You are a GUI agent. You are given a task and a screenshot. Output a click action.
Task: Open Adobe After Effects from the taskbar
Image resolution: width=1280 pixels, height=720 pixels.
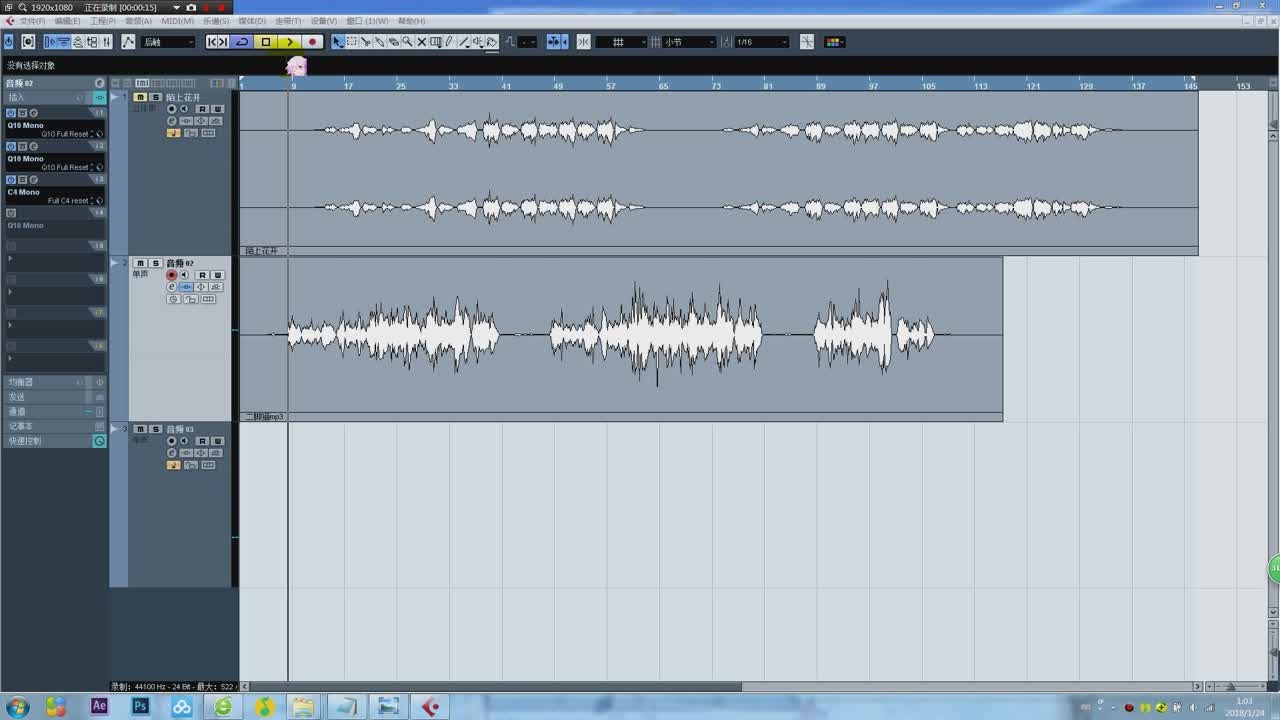[x=99, y=706]
